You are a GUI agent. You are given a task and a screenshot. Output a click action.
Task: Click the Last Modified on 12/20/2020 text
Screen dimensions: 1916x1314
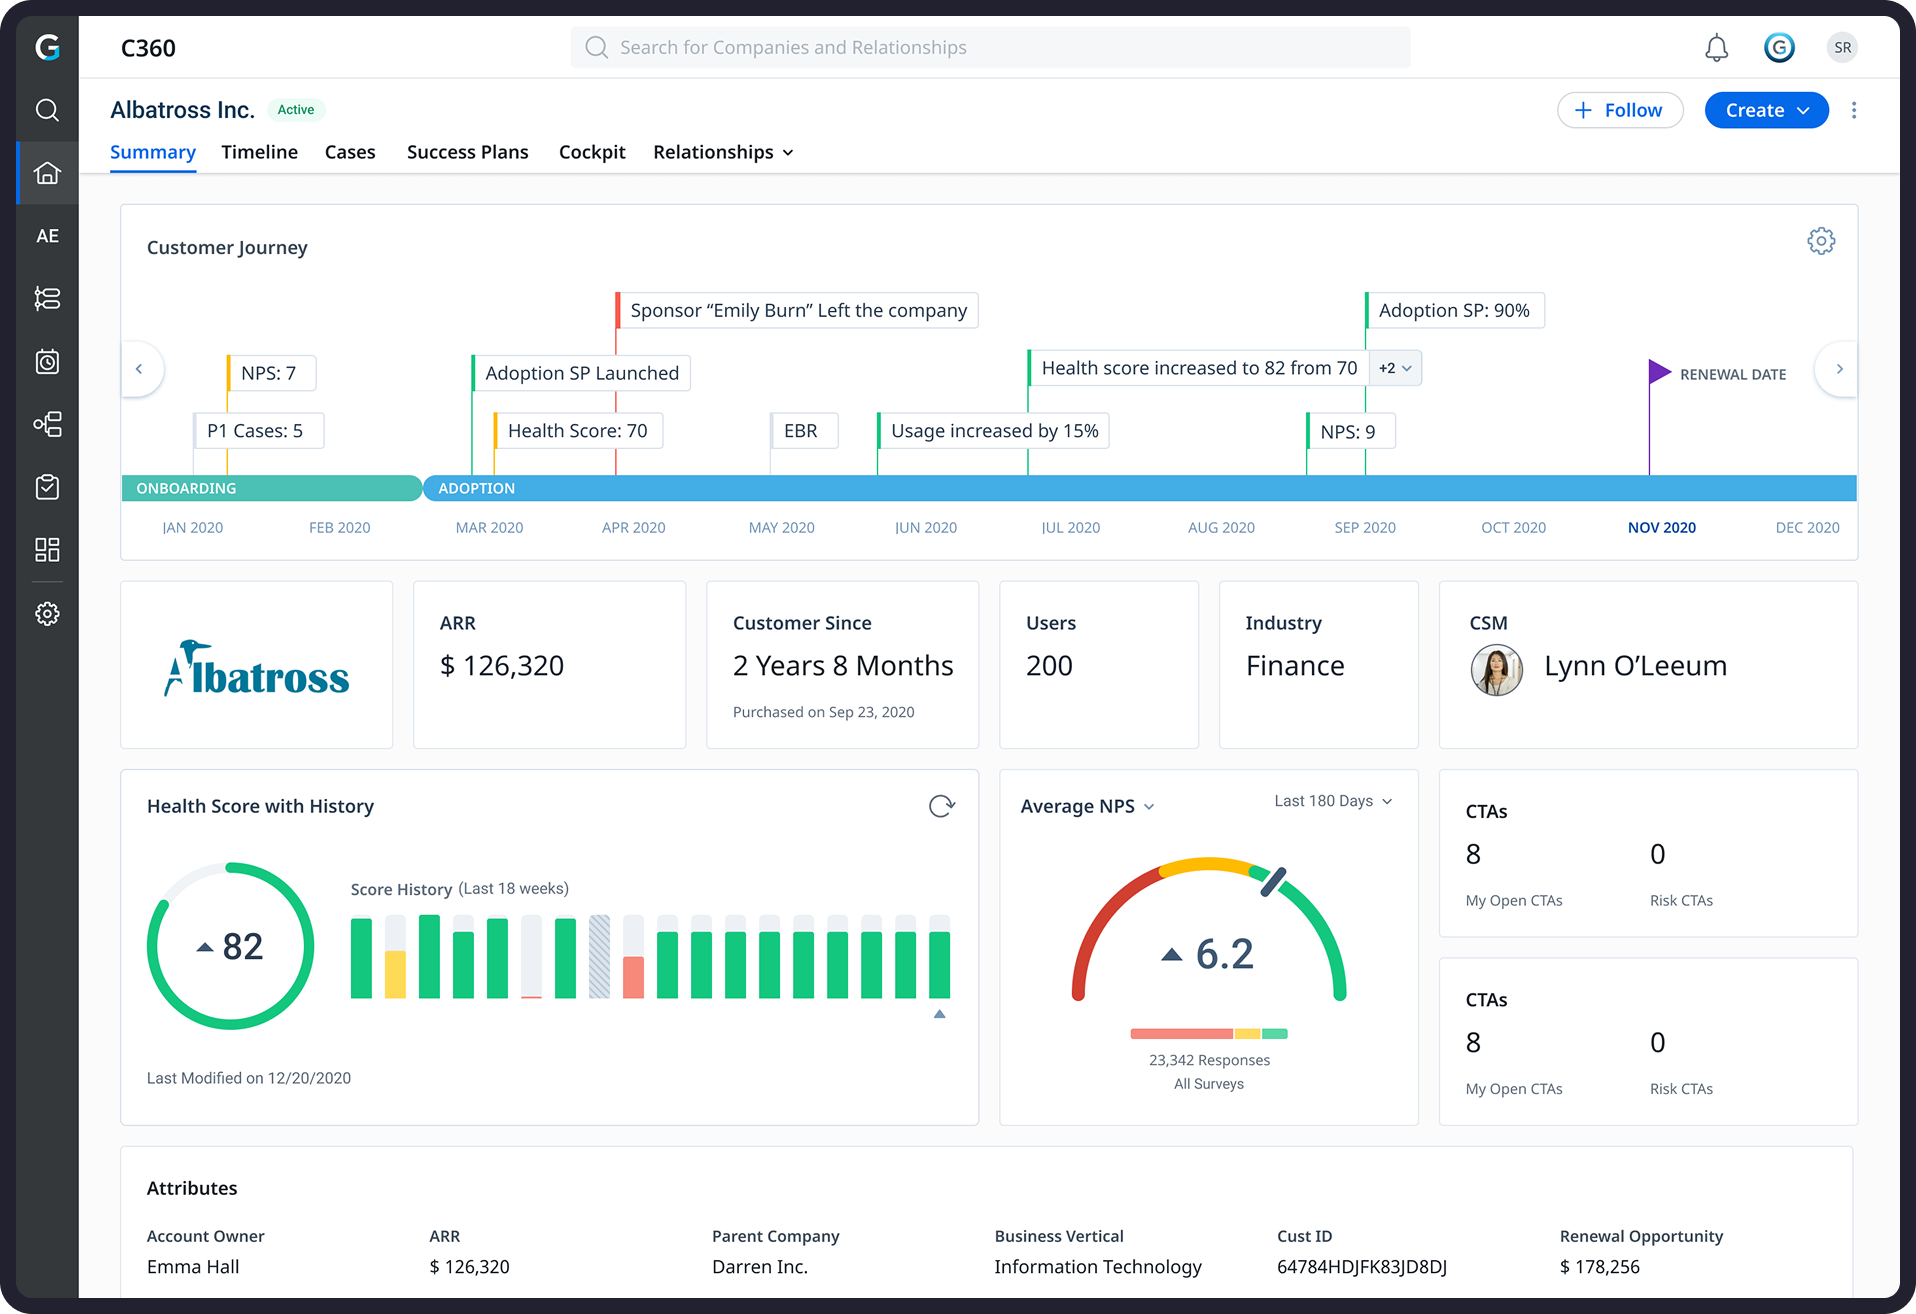point(249,1078)
